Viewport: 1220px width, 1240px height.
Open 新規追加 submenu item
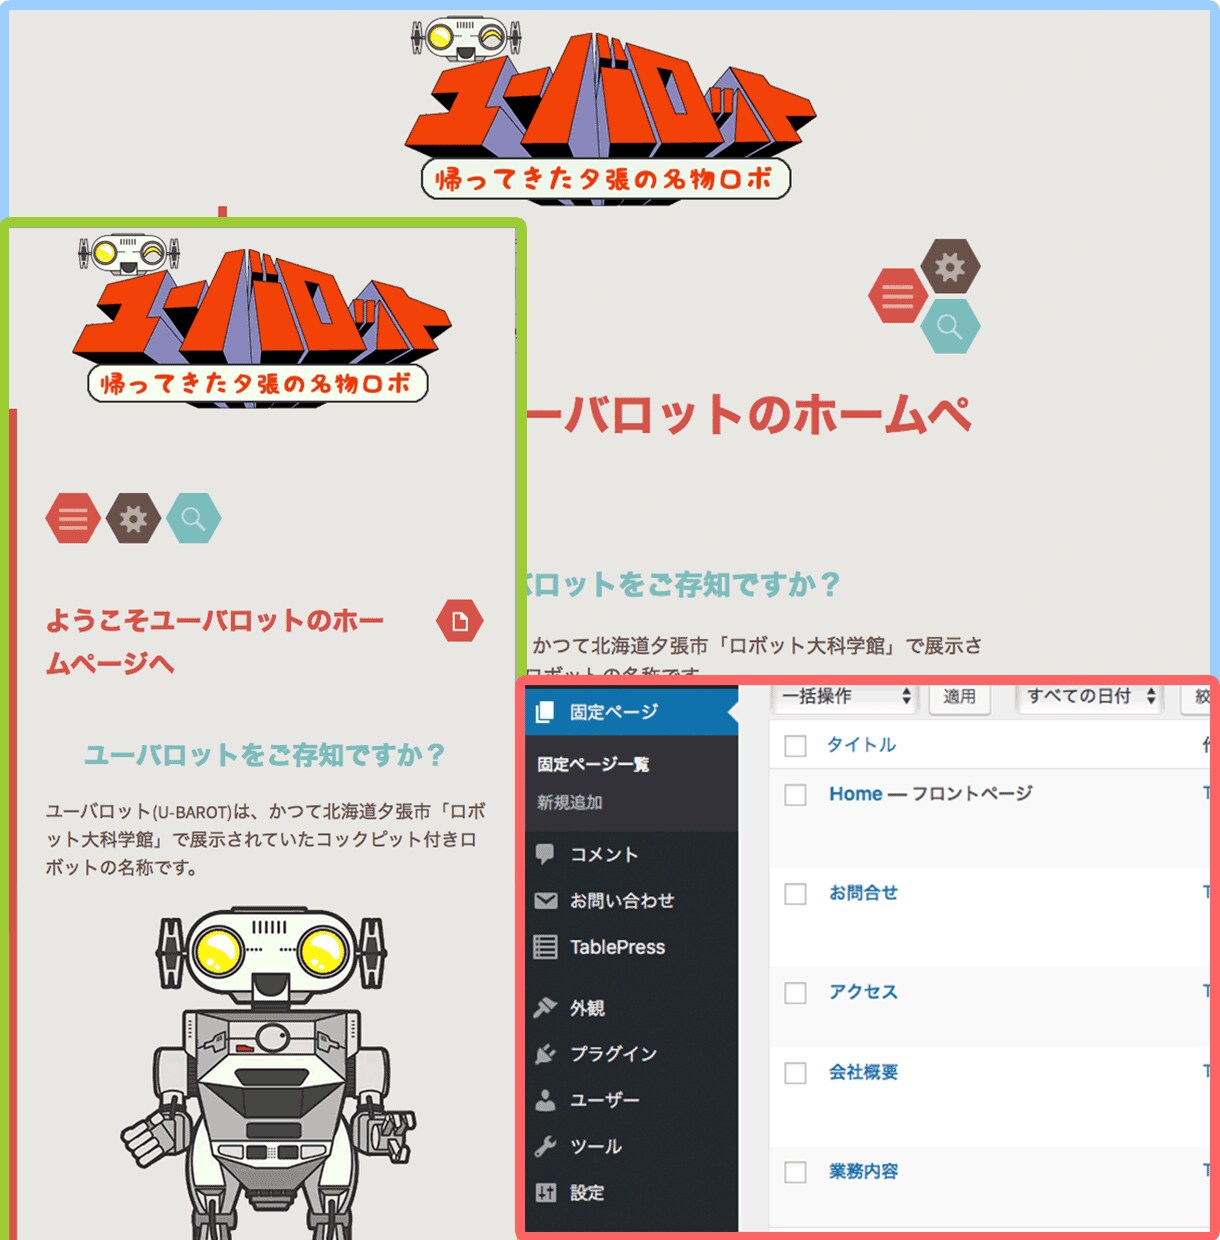[x=569, y=802]
